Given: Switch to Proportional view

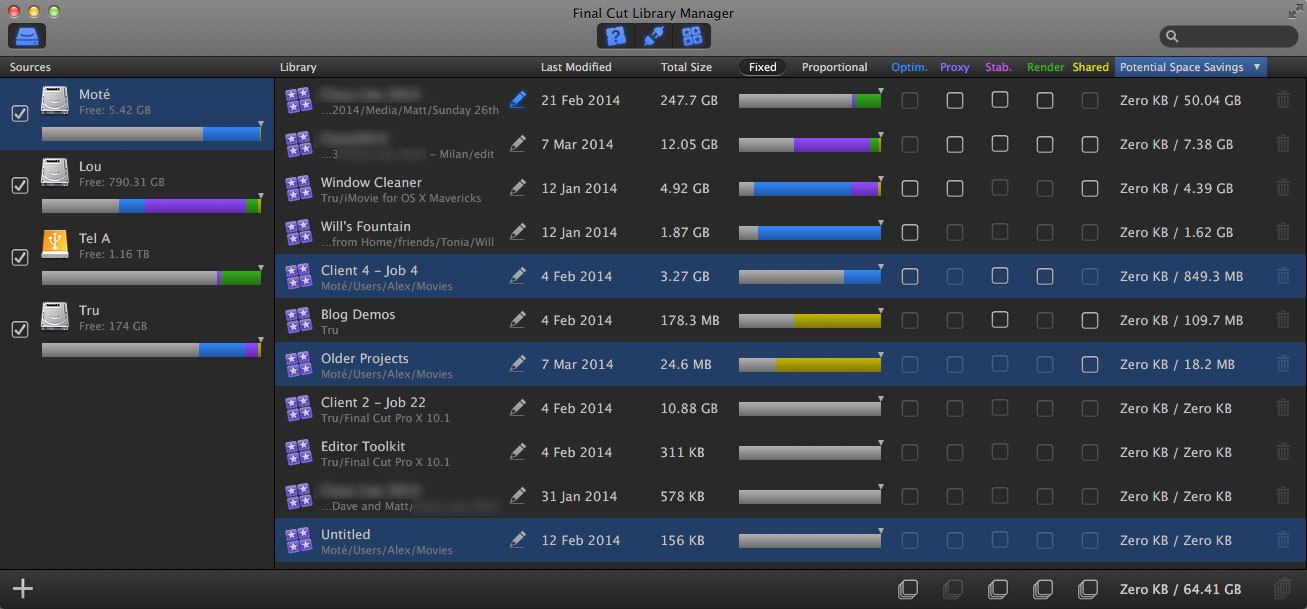Looking at the screenshot, I should [834, 67].
